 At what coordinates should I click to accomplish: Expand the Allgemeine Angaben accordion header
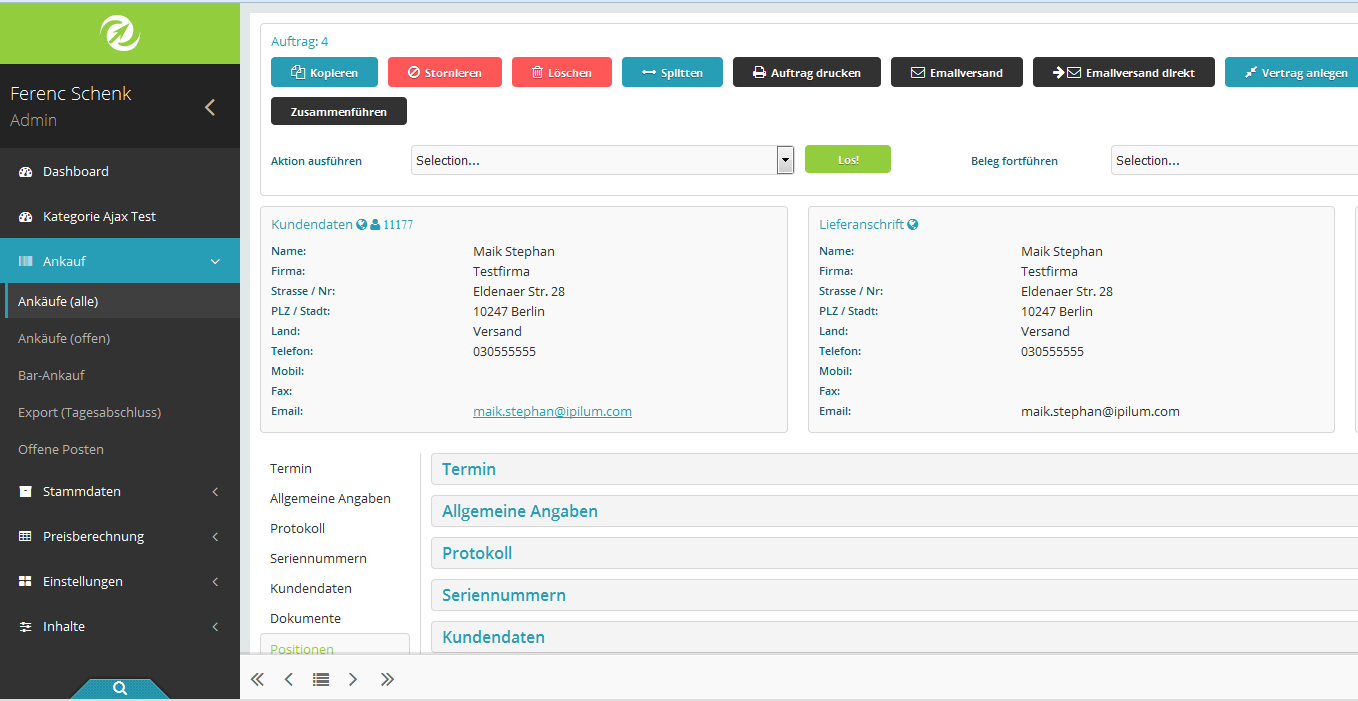[894, 511]
